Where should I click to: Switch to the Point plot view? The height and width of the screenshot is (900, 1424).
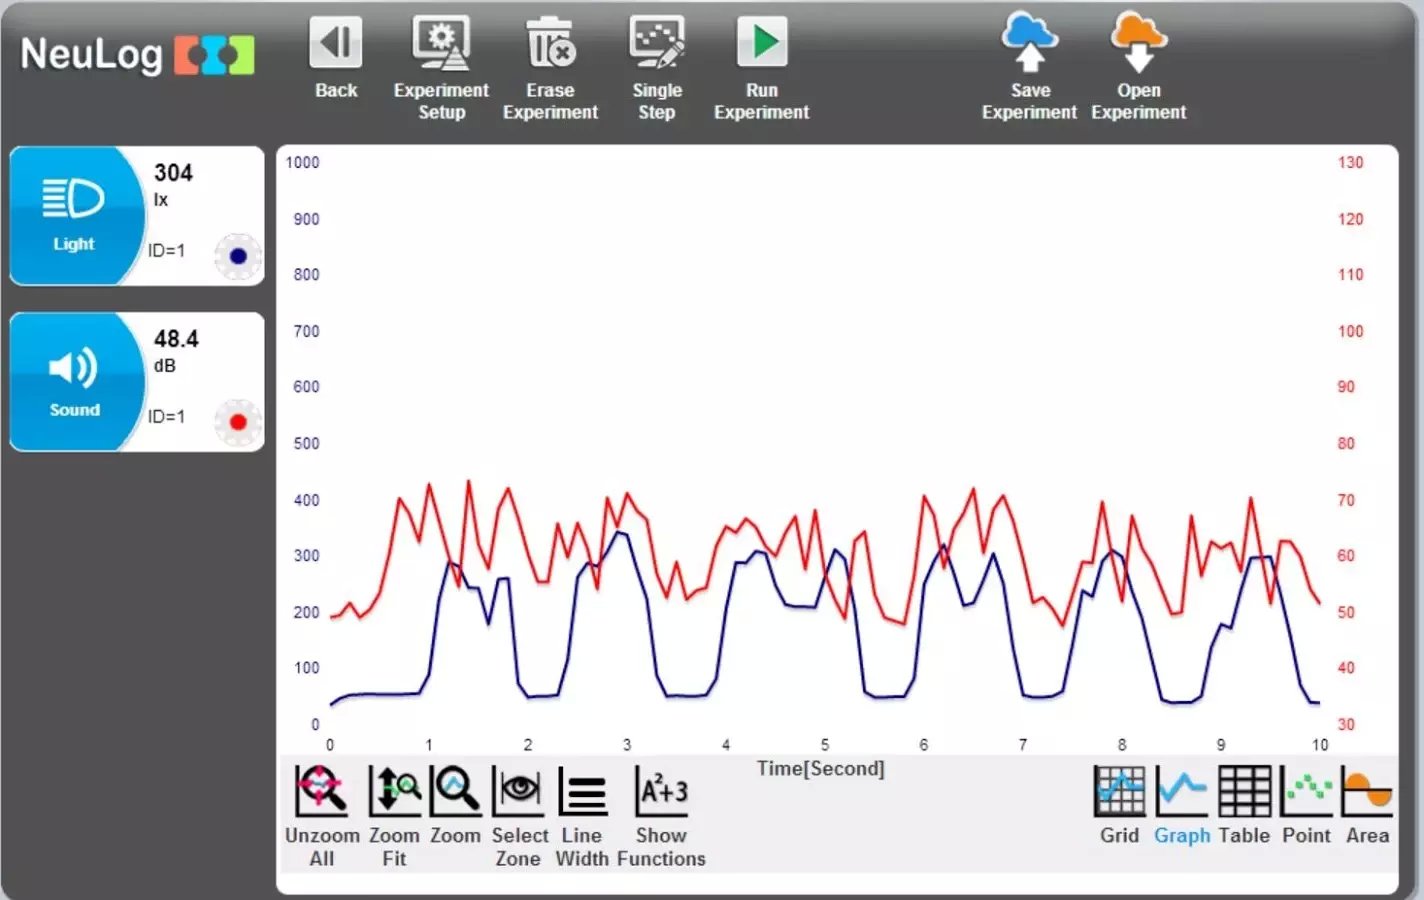click(x=1306, y=791)
